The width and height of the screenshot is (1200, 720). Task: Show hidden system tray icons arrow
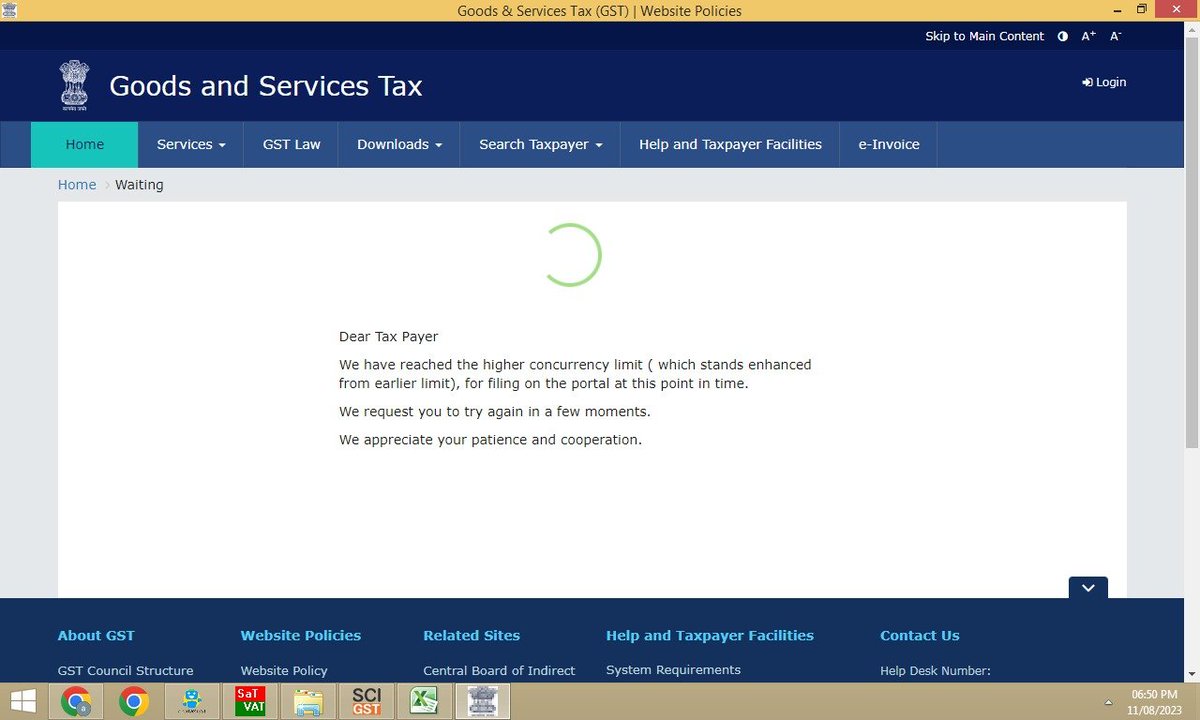(1107, 702)
